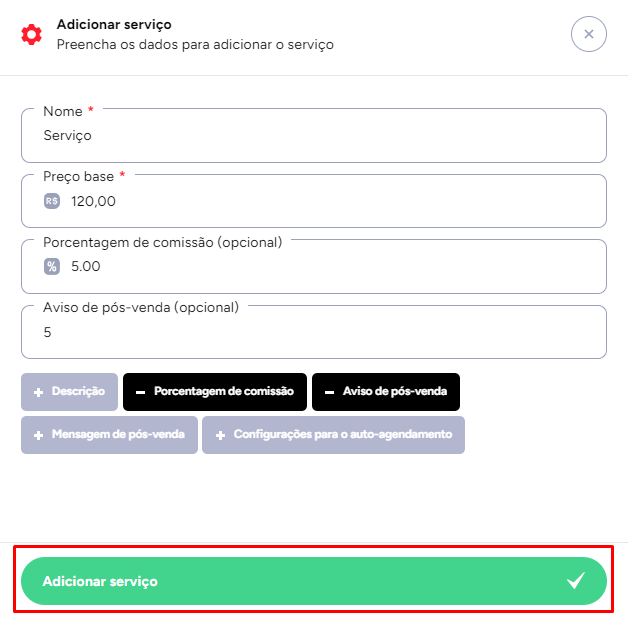628x617 pixels.
Task: Edit the Aviso de pós-venda input
Action: [x=313, y=332]
